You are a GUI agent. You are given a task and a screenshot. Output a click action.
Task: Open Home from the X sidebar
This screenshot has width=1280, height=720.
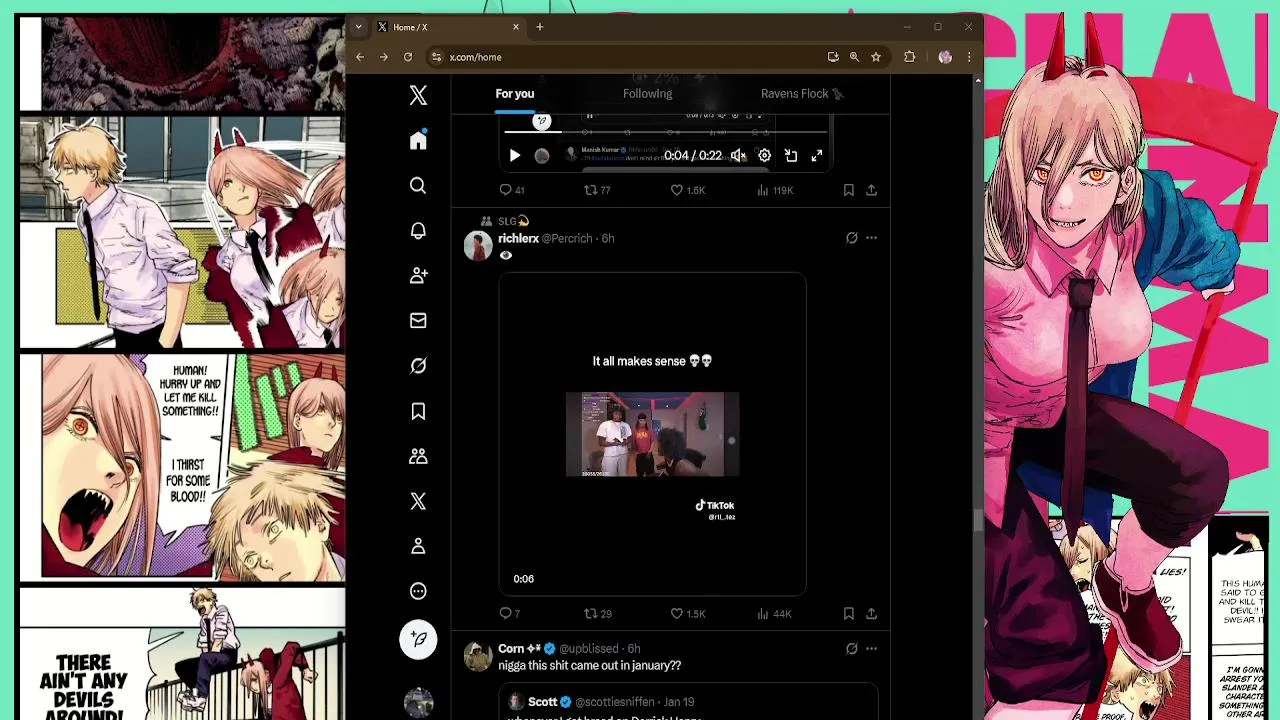tap(418, 140)
